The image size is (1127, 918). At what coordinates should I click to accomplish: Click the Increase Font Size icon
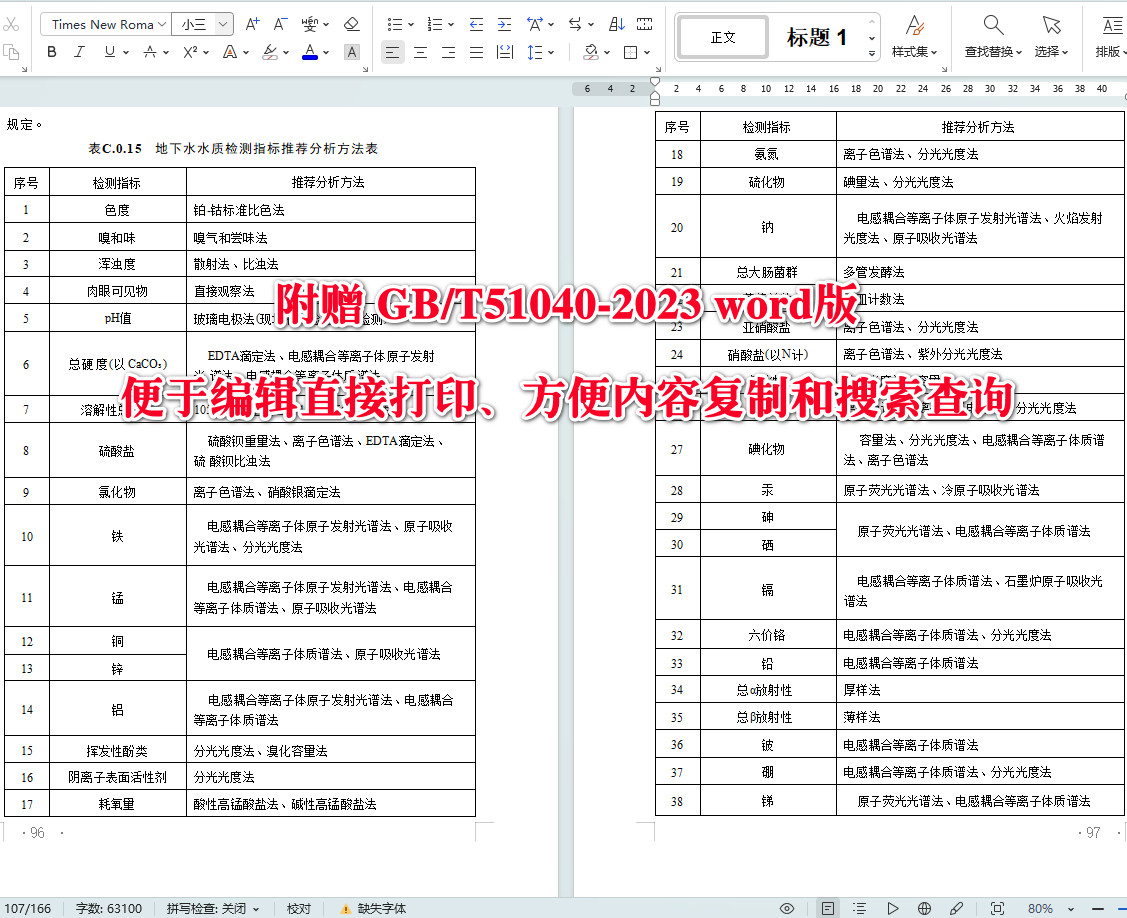coord(253,23)
